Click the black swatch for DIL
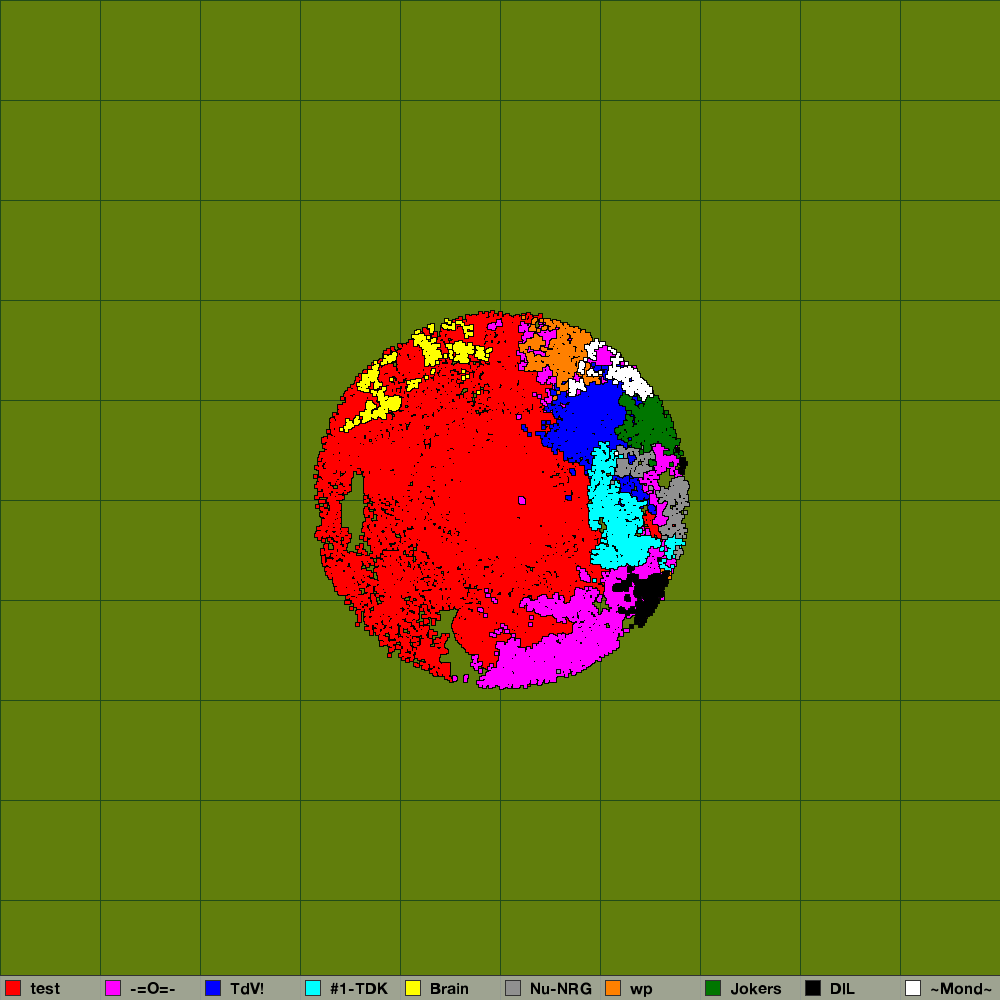The width and height of the screenshot is (1000, 1000). tap(813, 988)
